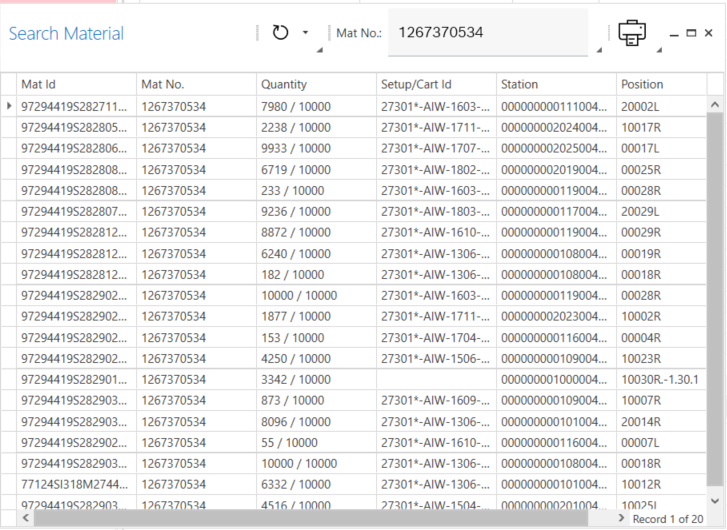Select the cell with position 10030R.-1.30.1

coord(660,379)
